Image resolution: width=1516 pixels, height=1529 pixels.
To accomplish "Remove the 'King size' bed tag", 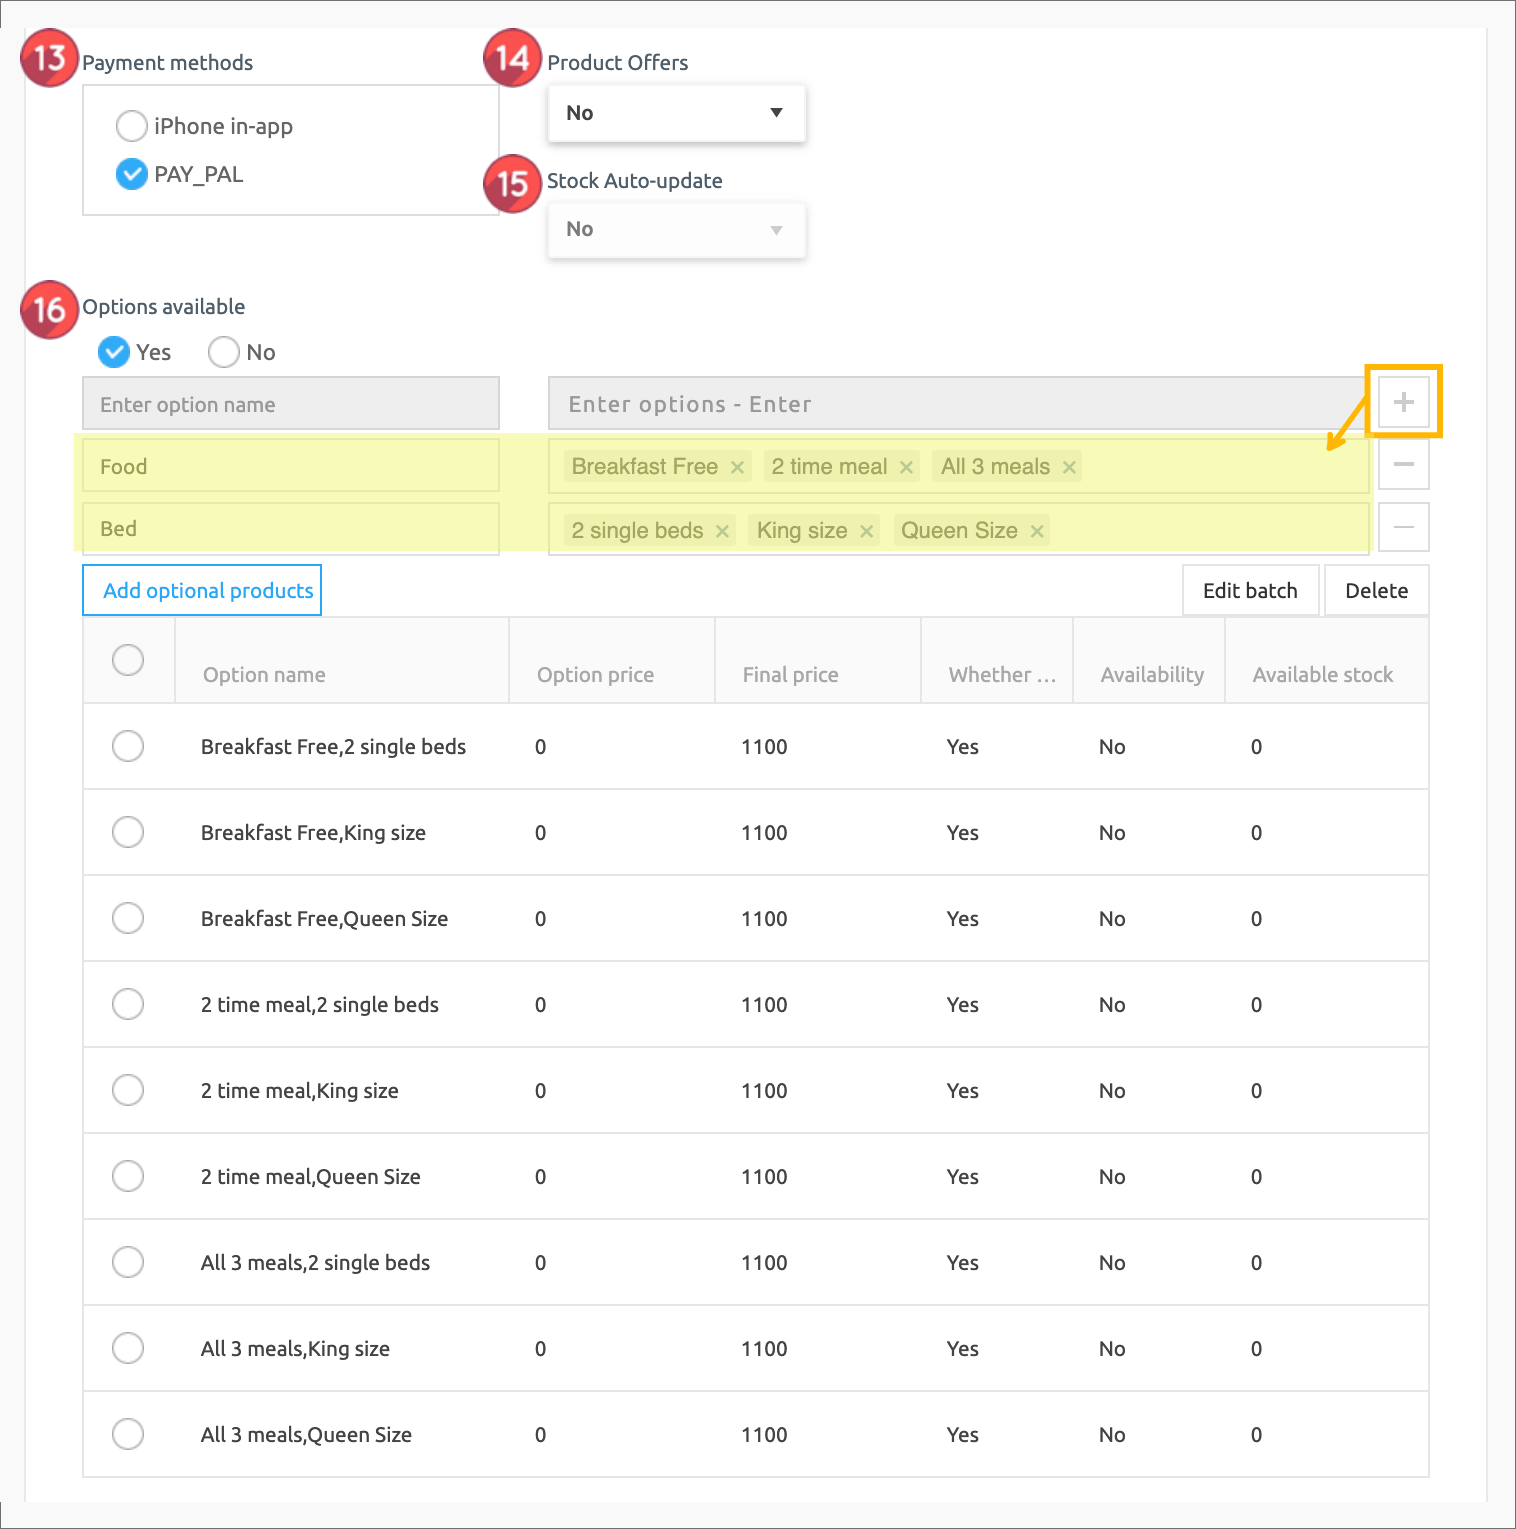I will coord(866,531).
